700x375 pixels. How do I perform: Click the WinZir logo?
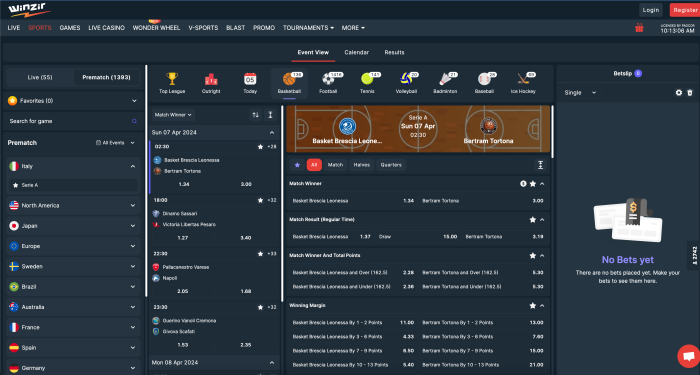click(29, 9)
